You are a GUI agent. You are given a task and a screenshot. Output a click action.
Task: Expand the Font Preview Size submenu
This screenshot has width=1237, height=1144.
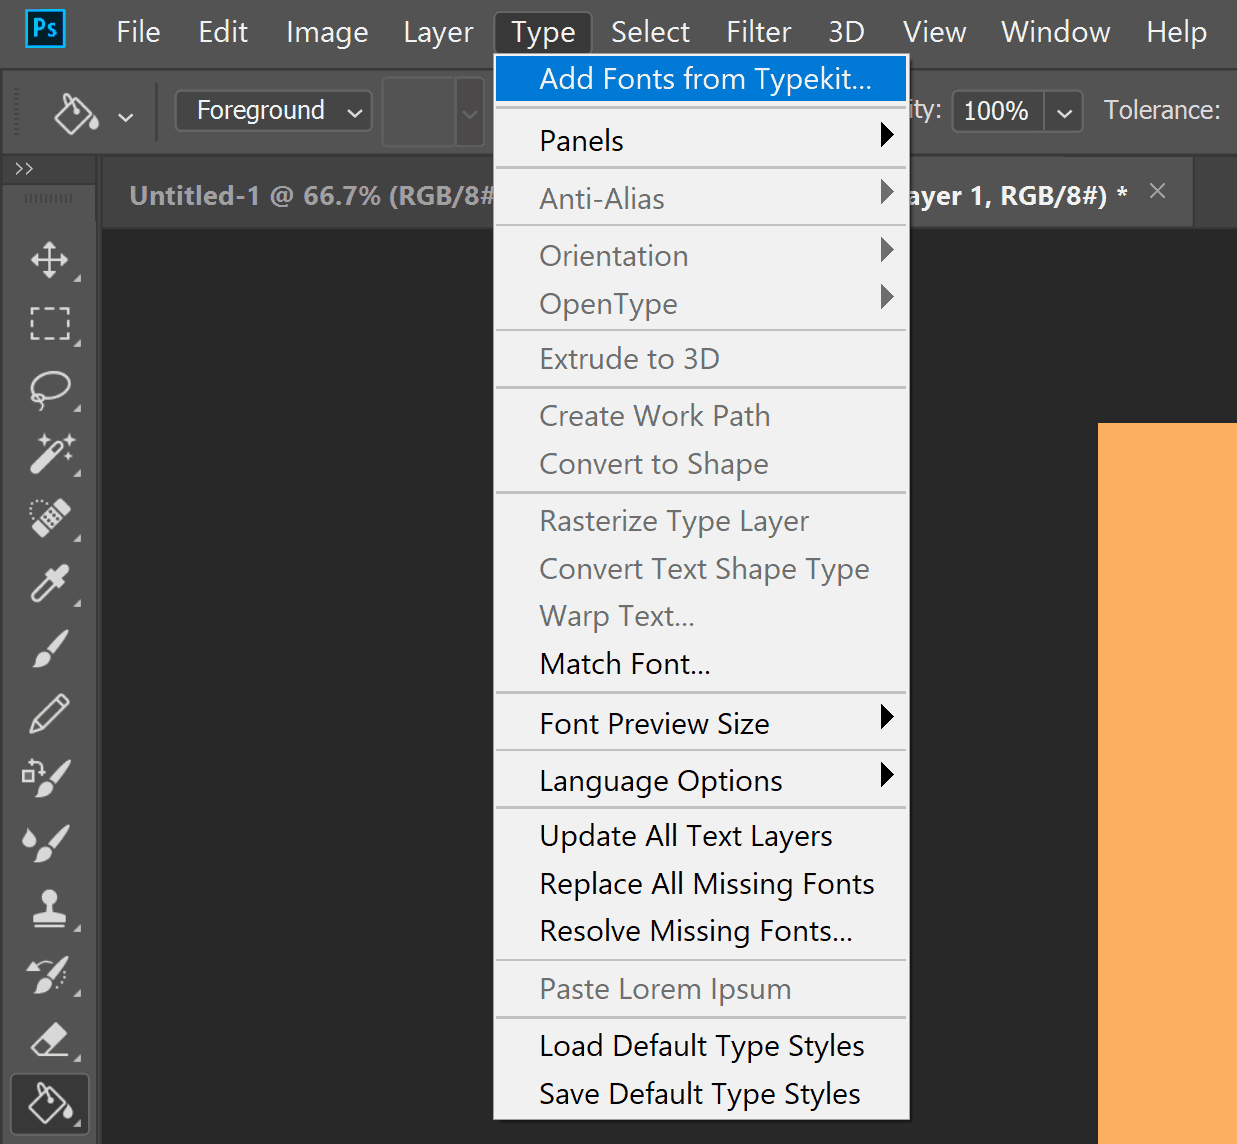[x=701, y=723]
